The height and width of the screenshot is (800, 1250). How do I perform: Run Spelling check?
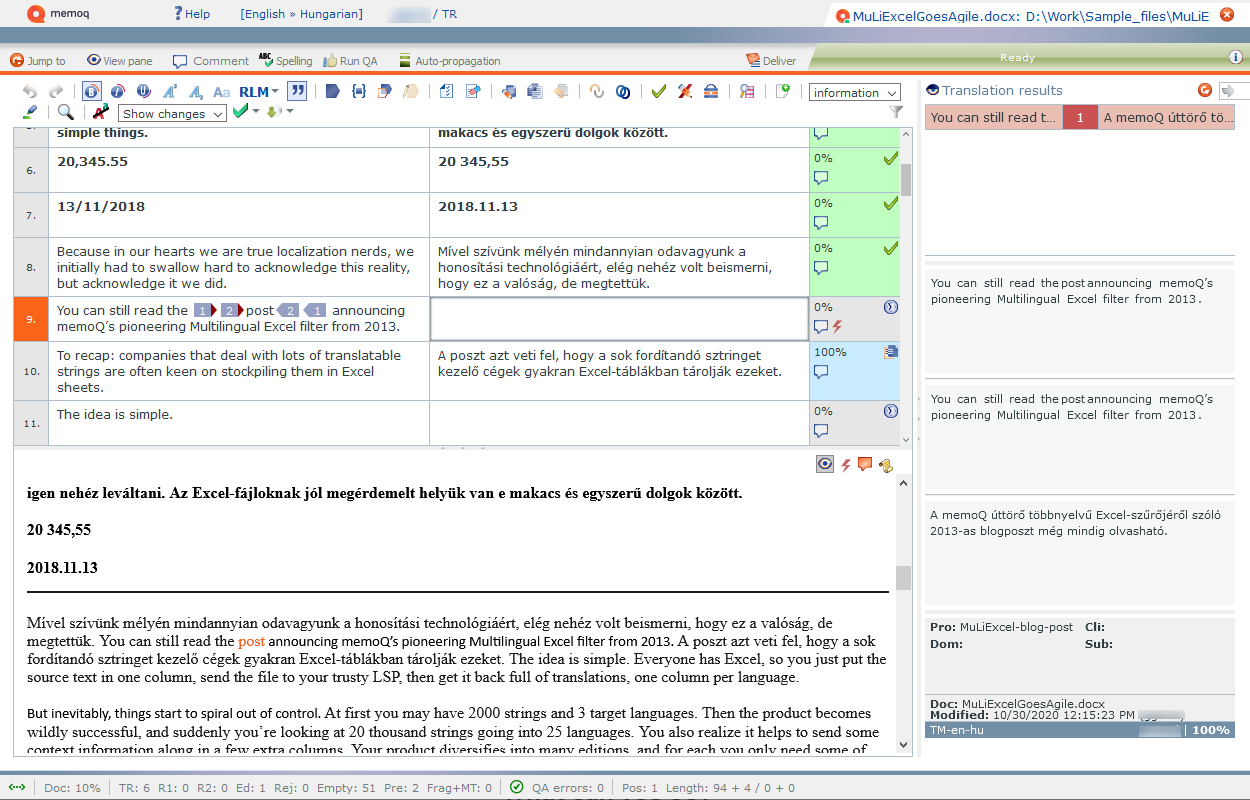pyautogui.click(x=286, y=61)
